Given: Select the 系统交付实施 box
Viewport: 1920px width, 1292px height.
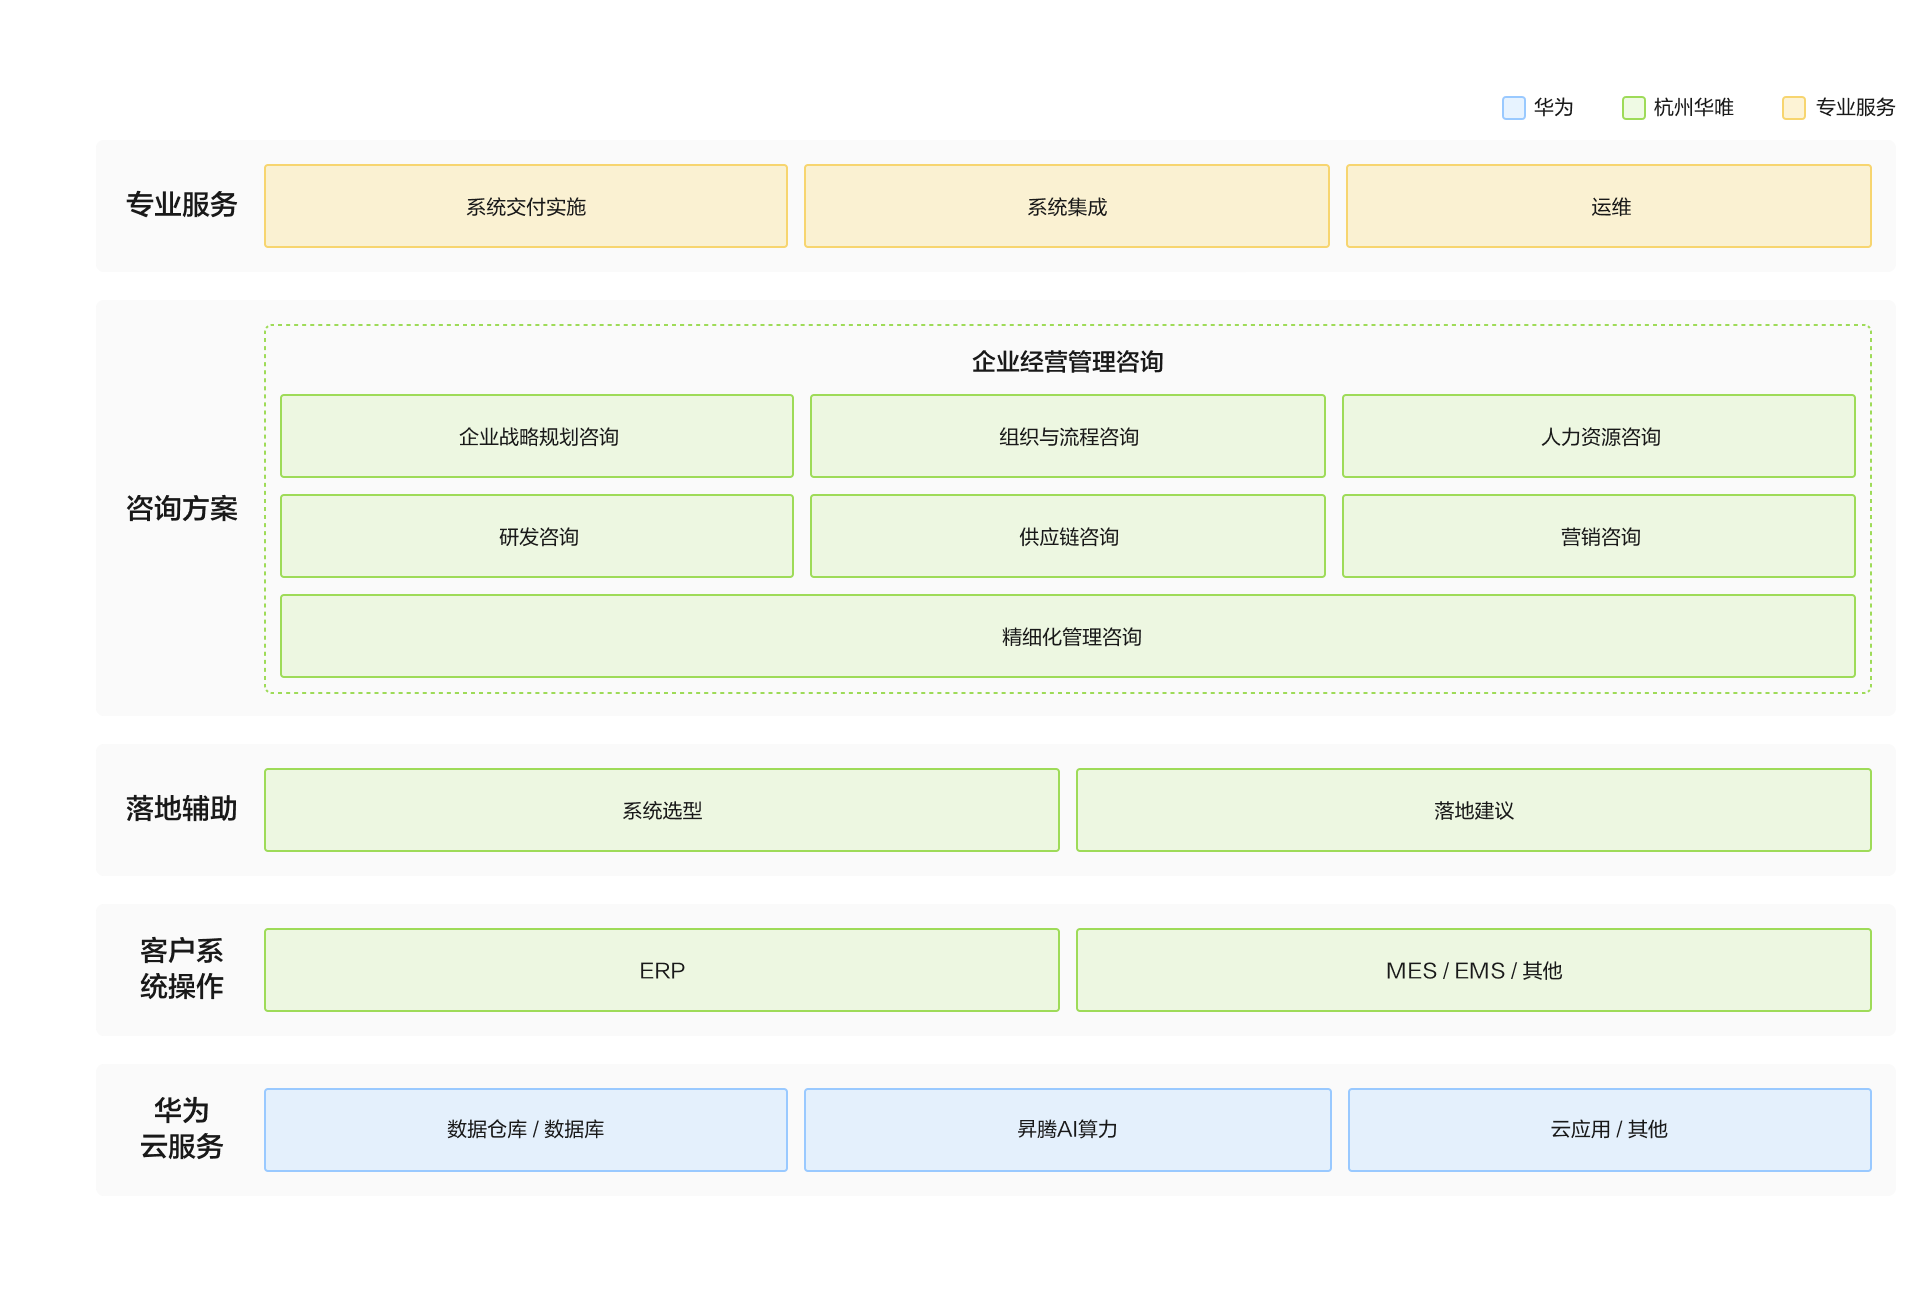Looking at the screenshot, I should 525,206.
